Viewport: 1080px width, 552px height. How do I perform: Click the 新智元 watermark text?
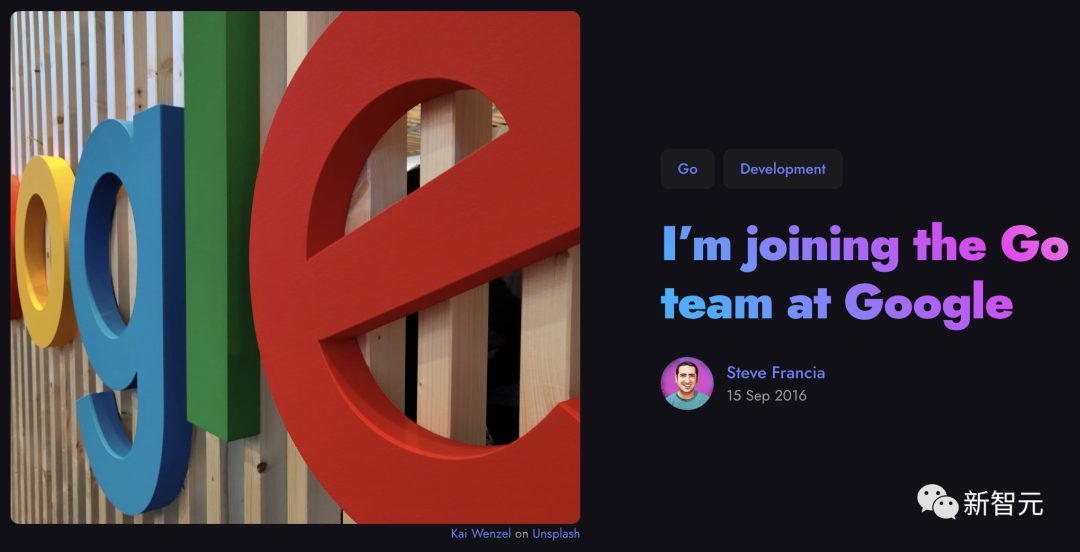1003,503
